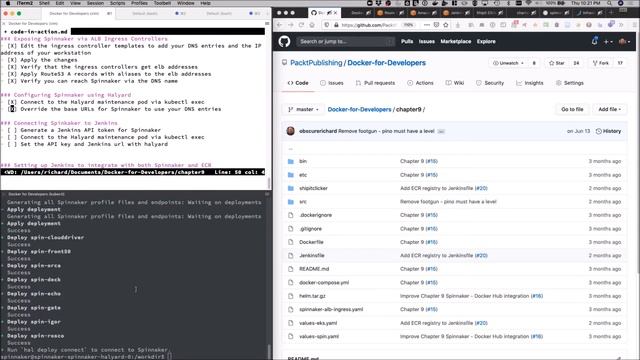This screenshot has height=360, width=640.
Task: Open Marketplace in GitHub header
Action: click(456, 42)
